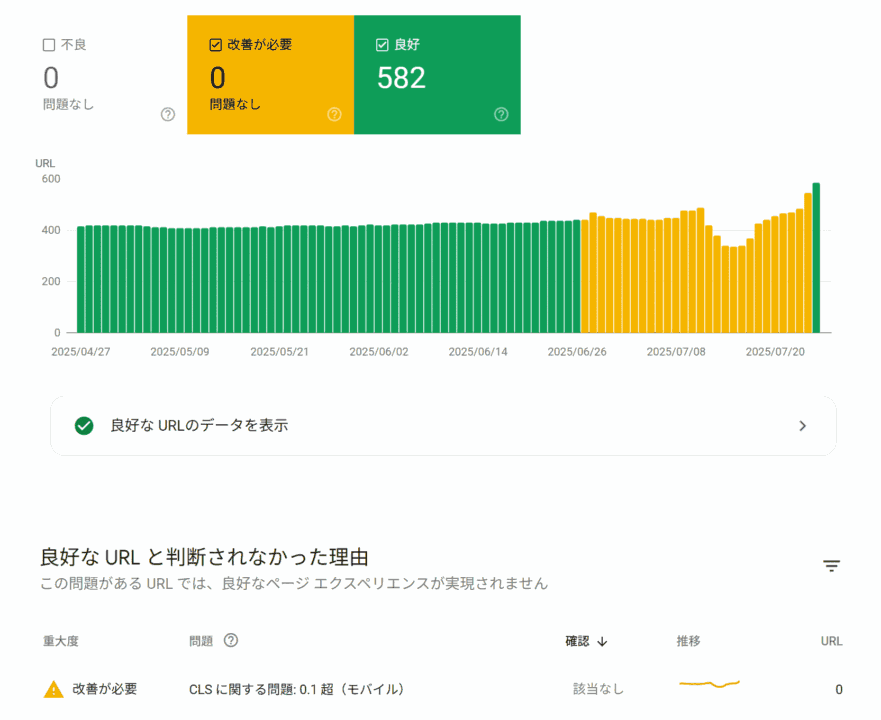This screenshot has width=881, height=720.
Task: Click the 推移 column header
Action: click(x=688, y=641)
